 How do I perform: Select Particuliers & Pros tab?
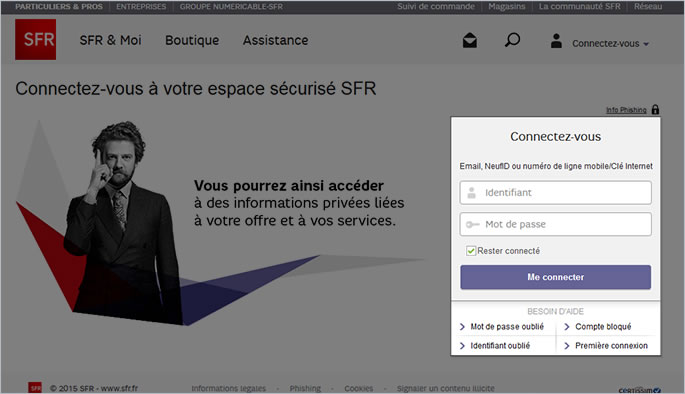click(59, 7)
